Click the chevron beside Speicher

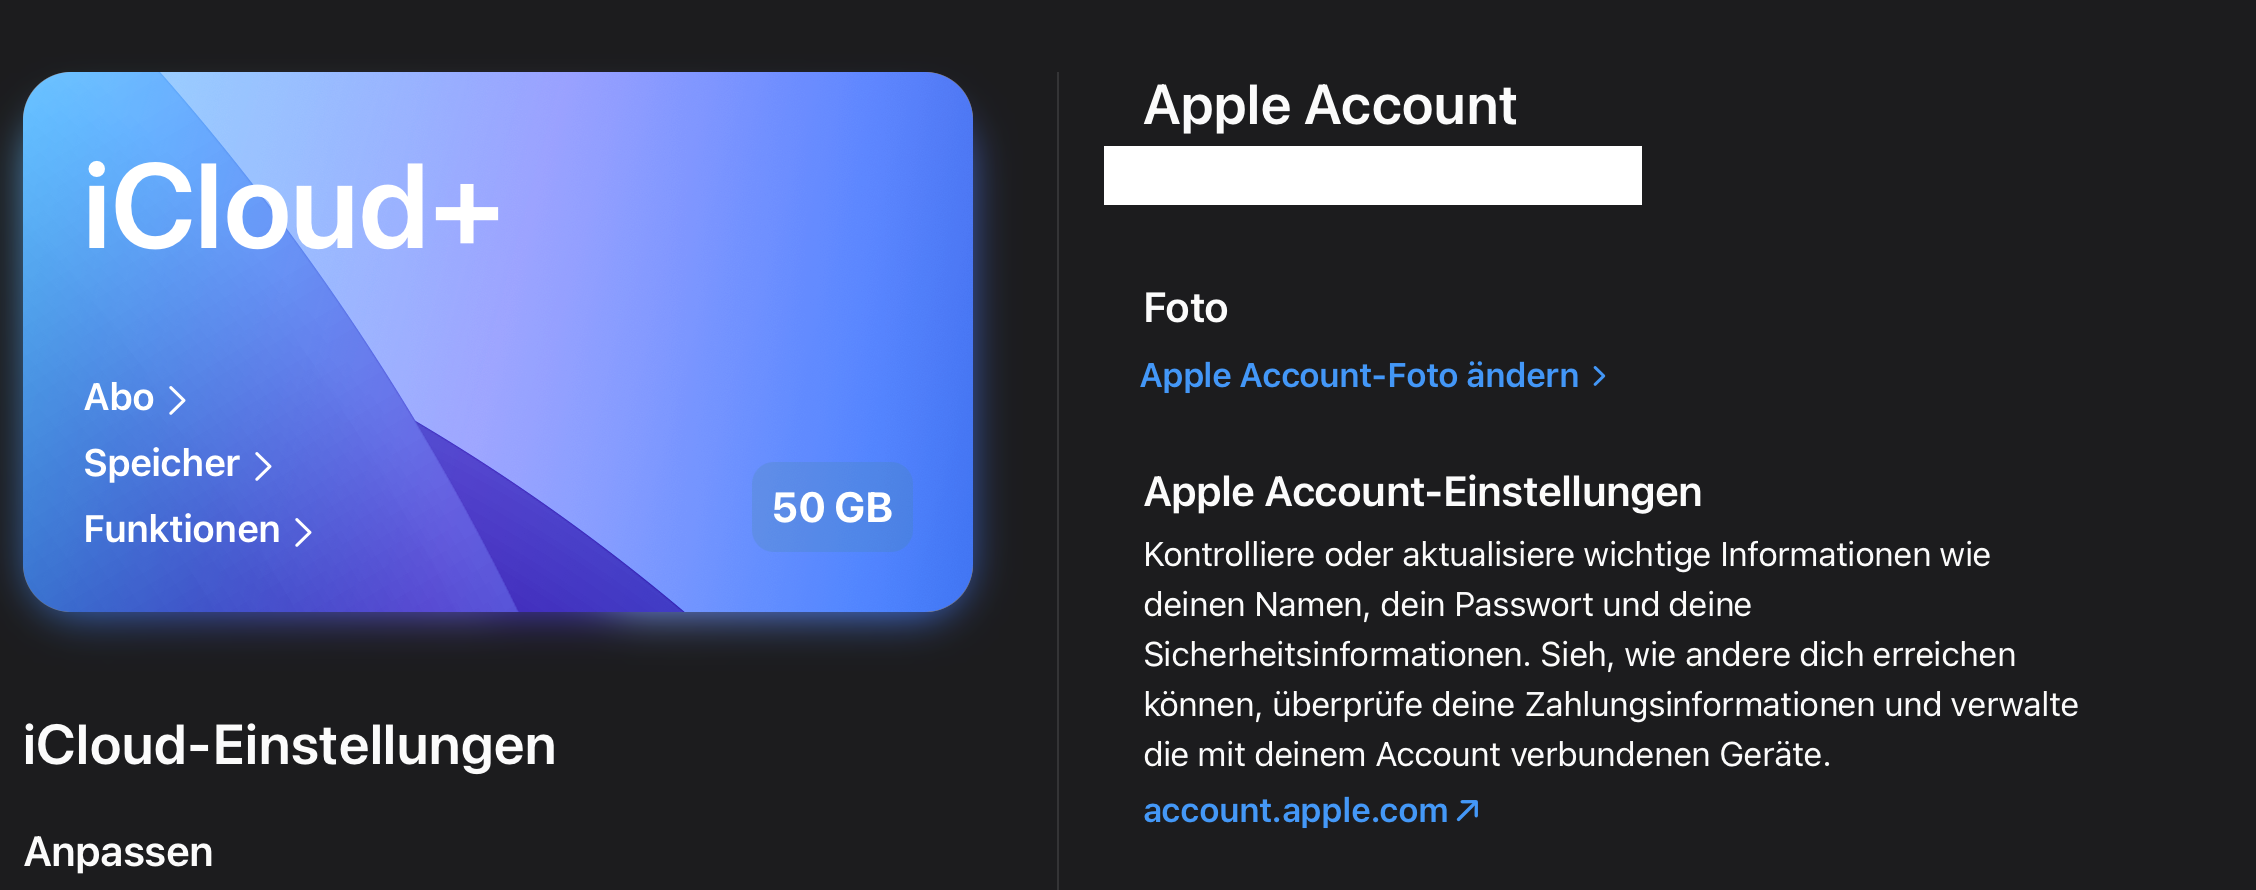click(x=263, y=466)
